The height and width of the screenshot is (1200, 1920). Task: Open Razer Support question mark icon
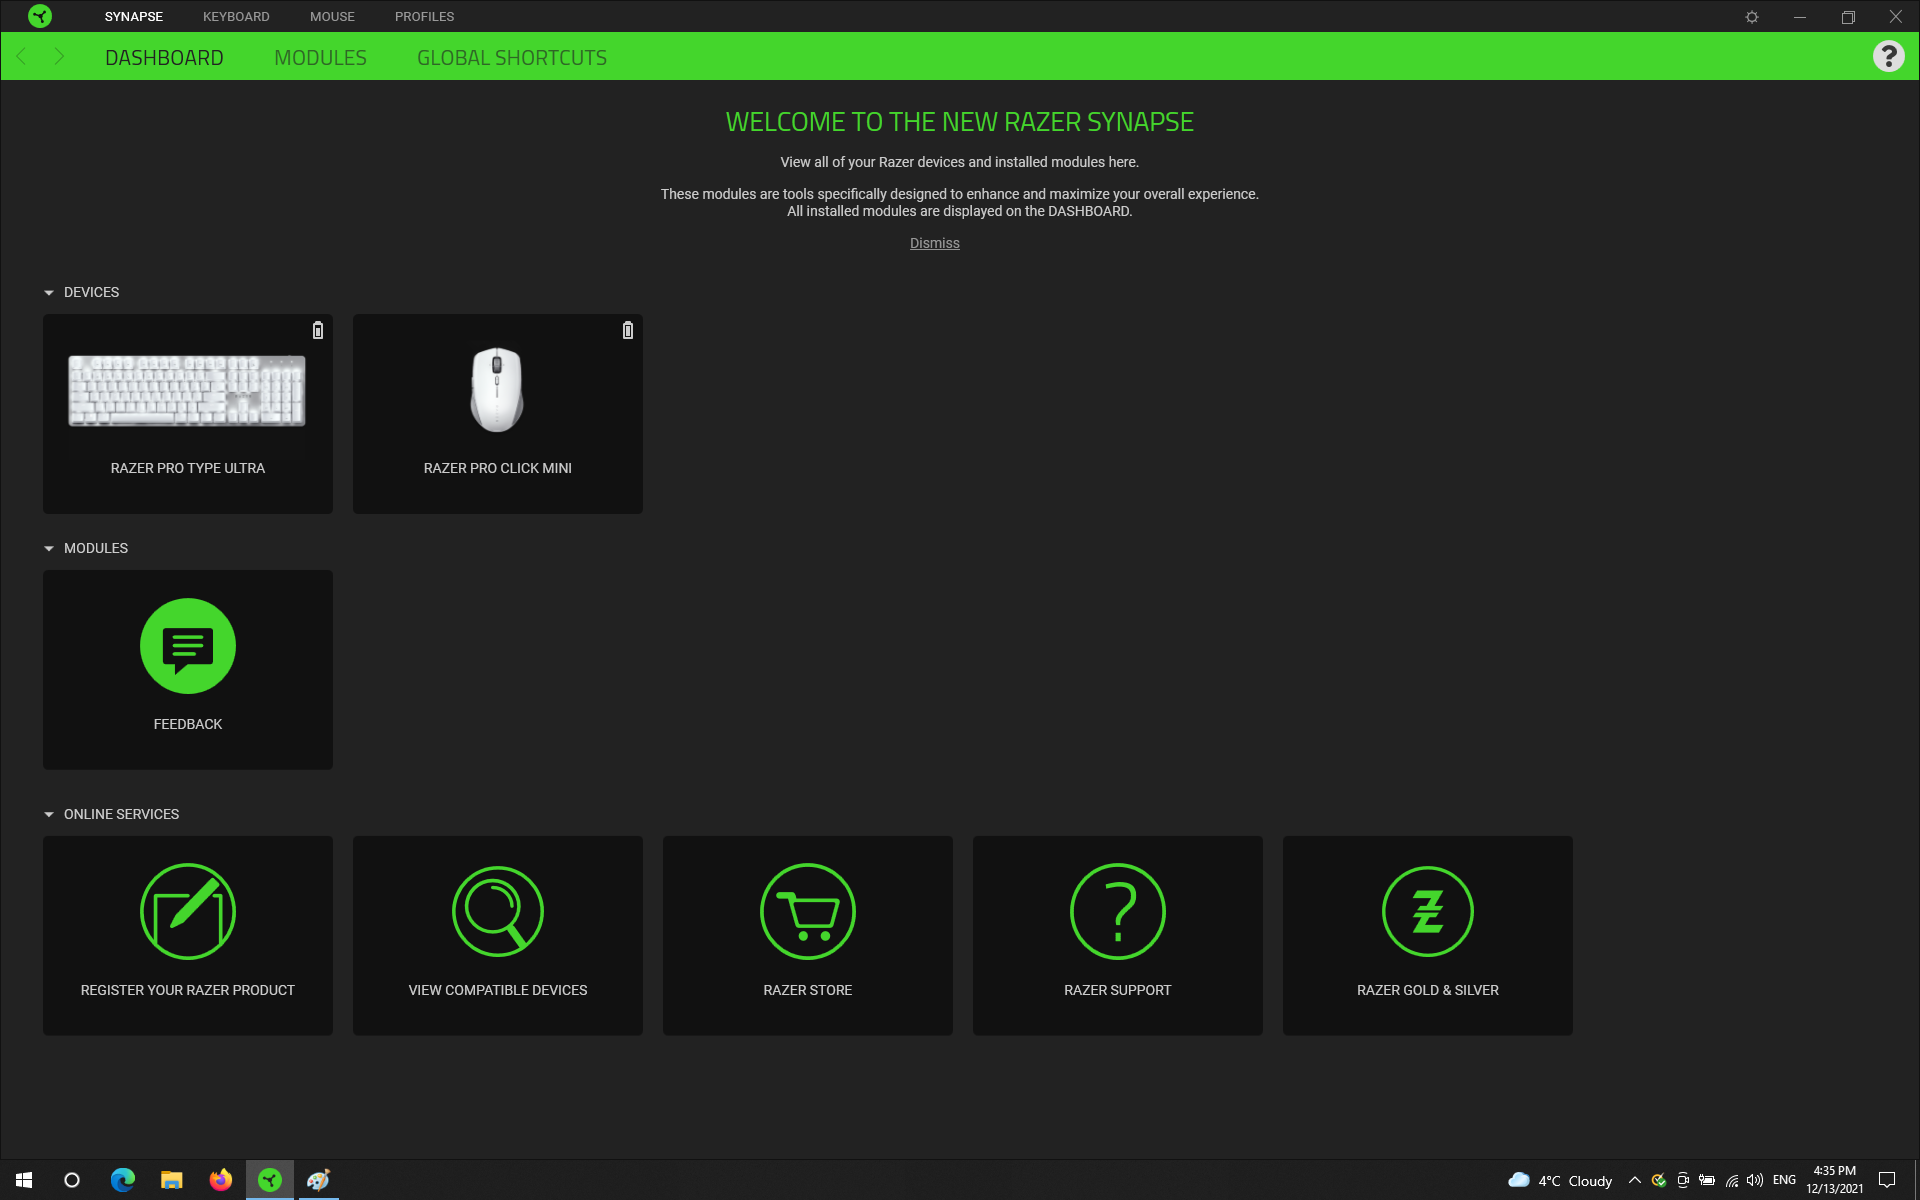point(1117,911)
